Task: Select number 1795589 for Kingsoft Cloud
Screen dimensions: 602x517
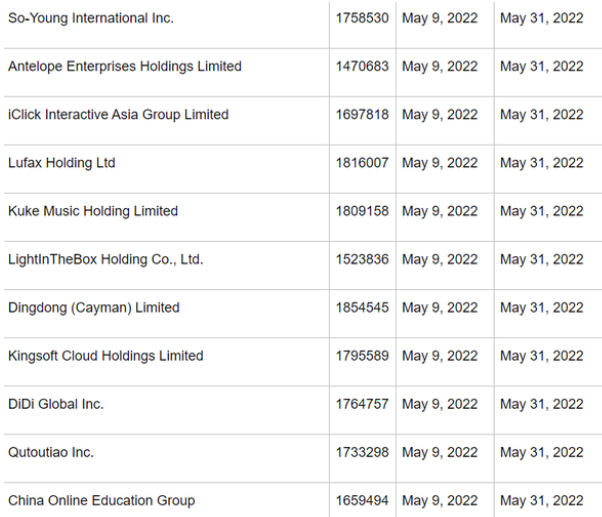Action: click(362, 355)
